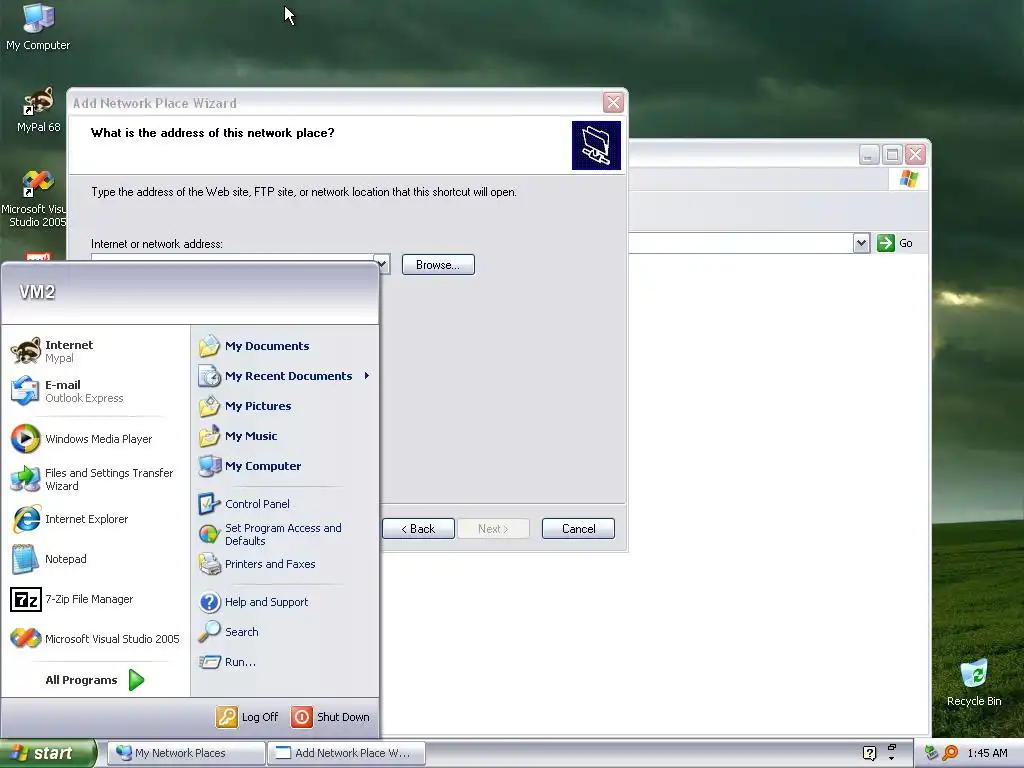Click the orange search tray icon

950,753
